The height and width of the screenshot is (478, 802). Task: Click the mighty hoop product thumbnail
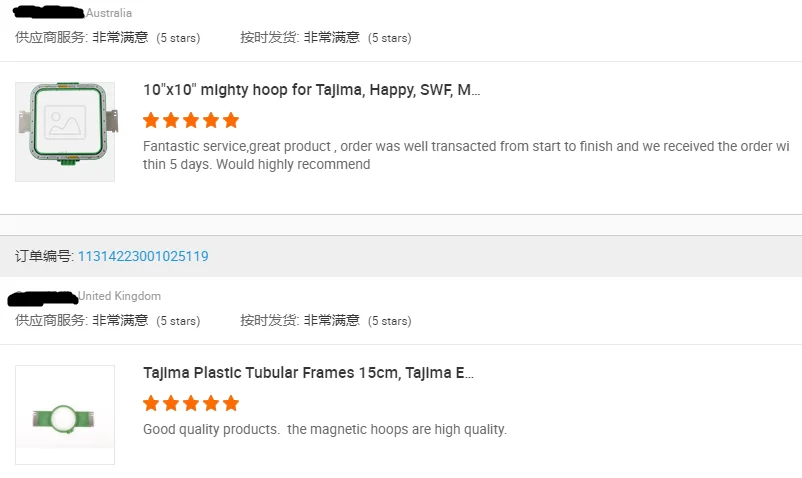click(65, 132)
